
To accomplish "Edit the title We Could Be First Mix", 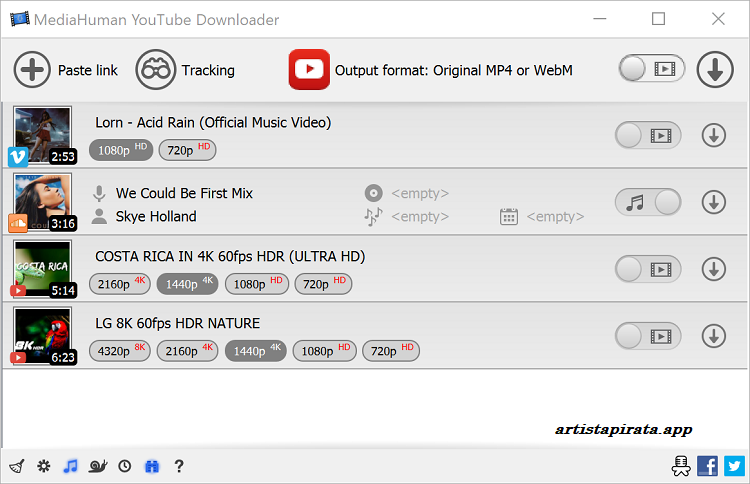I will coord(184,193).
